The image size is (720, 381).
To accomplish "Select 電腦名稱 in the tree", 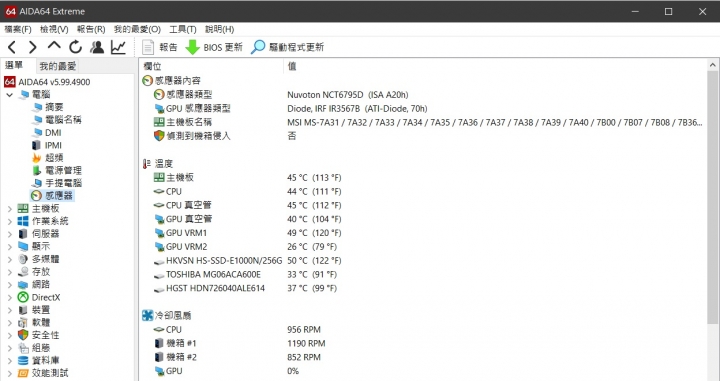I will point(63,120).
